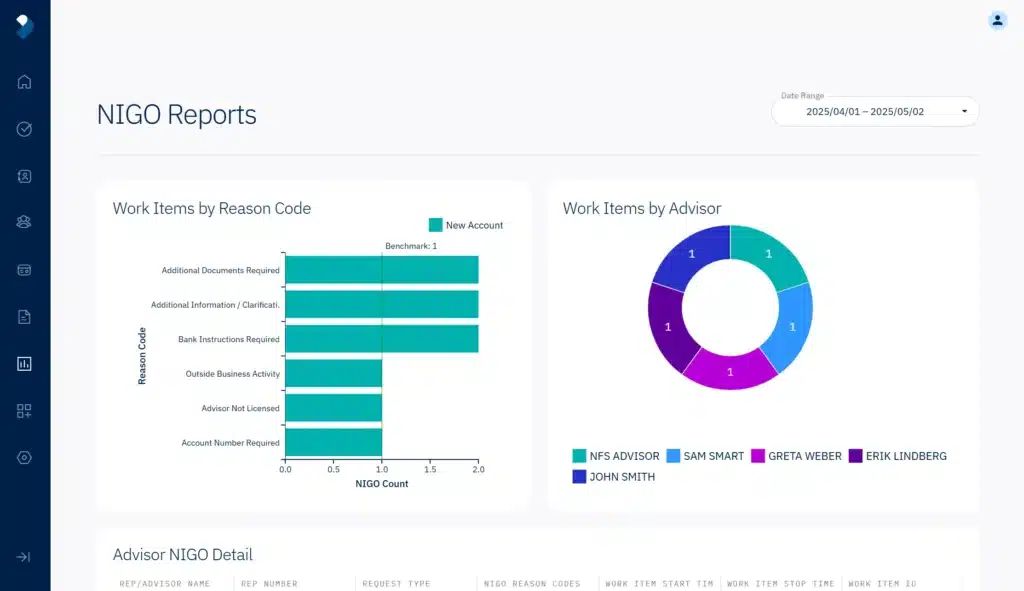Open the wallet accounts sidebar icon
This screenshot has height=591, width=1024.
[x=24, y=270]
